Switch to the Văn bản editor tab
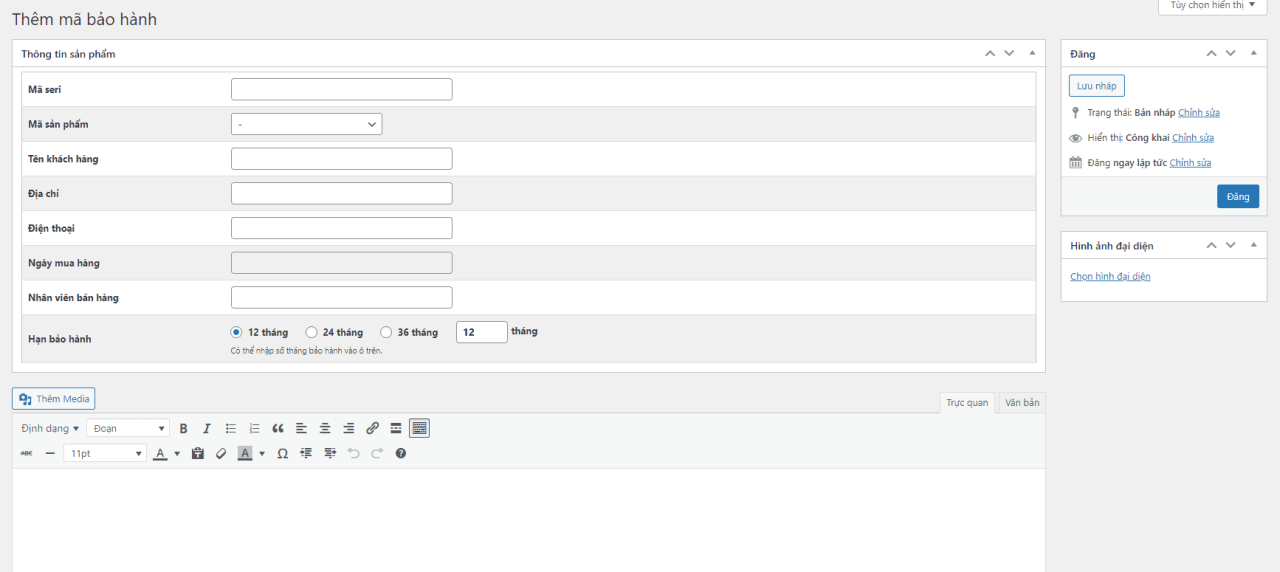This screenshot has height=572, width=1280. tap(1022, 402)
